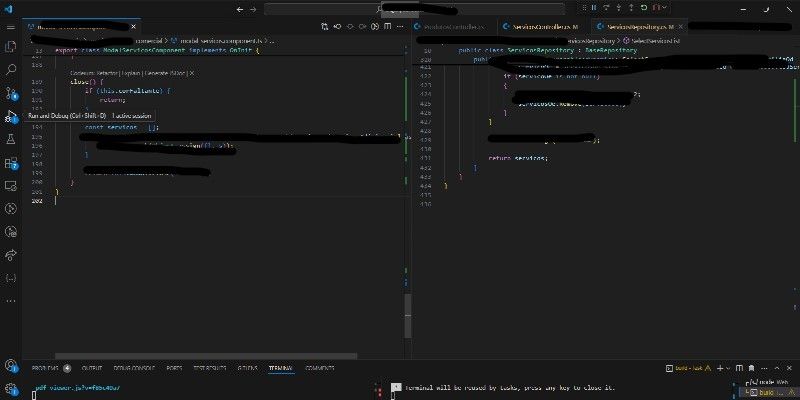This screenshot has width=800, height=400.
Task: Switch to the ServicosController.cs tab
Action: coord(544,27)
